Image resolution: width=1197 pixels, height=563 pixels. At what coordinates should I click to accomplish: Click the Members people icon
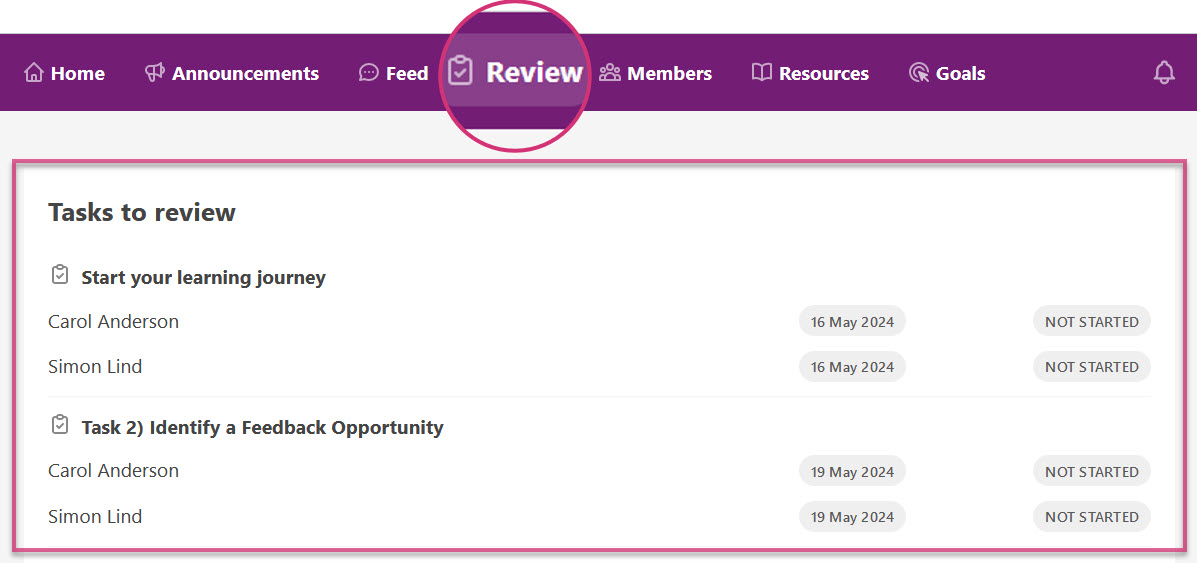click(610, 73)
